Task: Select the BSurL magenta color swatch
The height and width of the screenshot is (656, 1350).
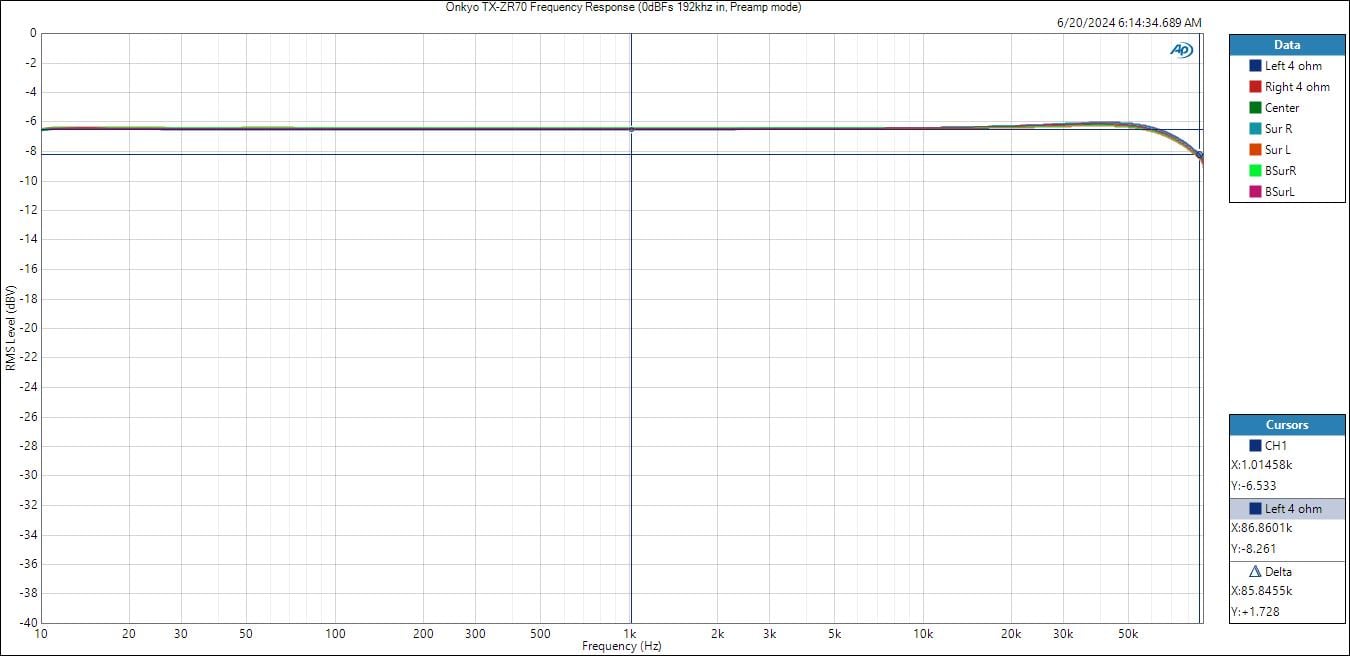Action: click(x=1255, y=192)
